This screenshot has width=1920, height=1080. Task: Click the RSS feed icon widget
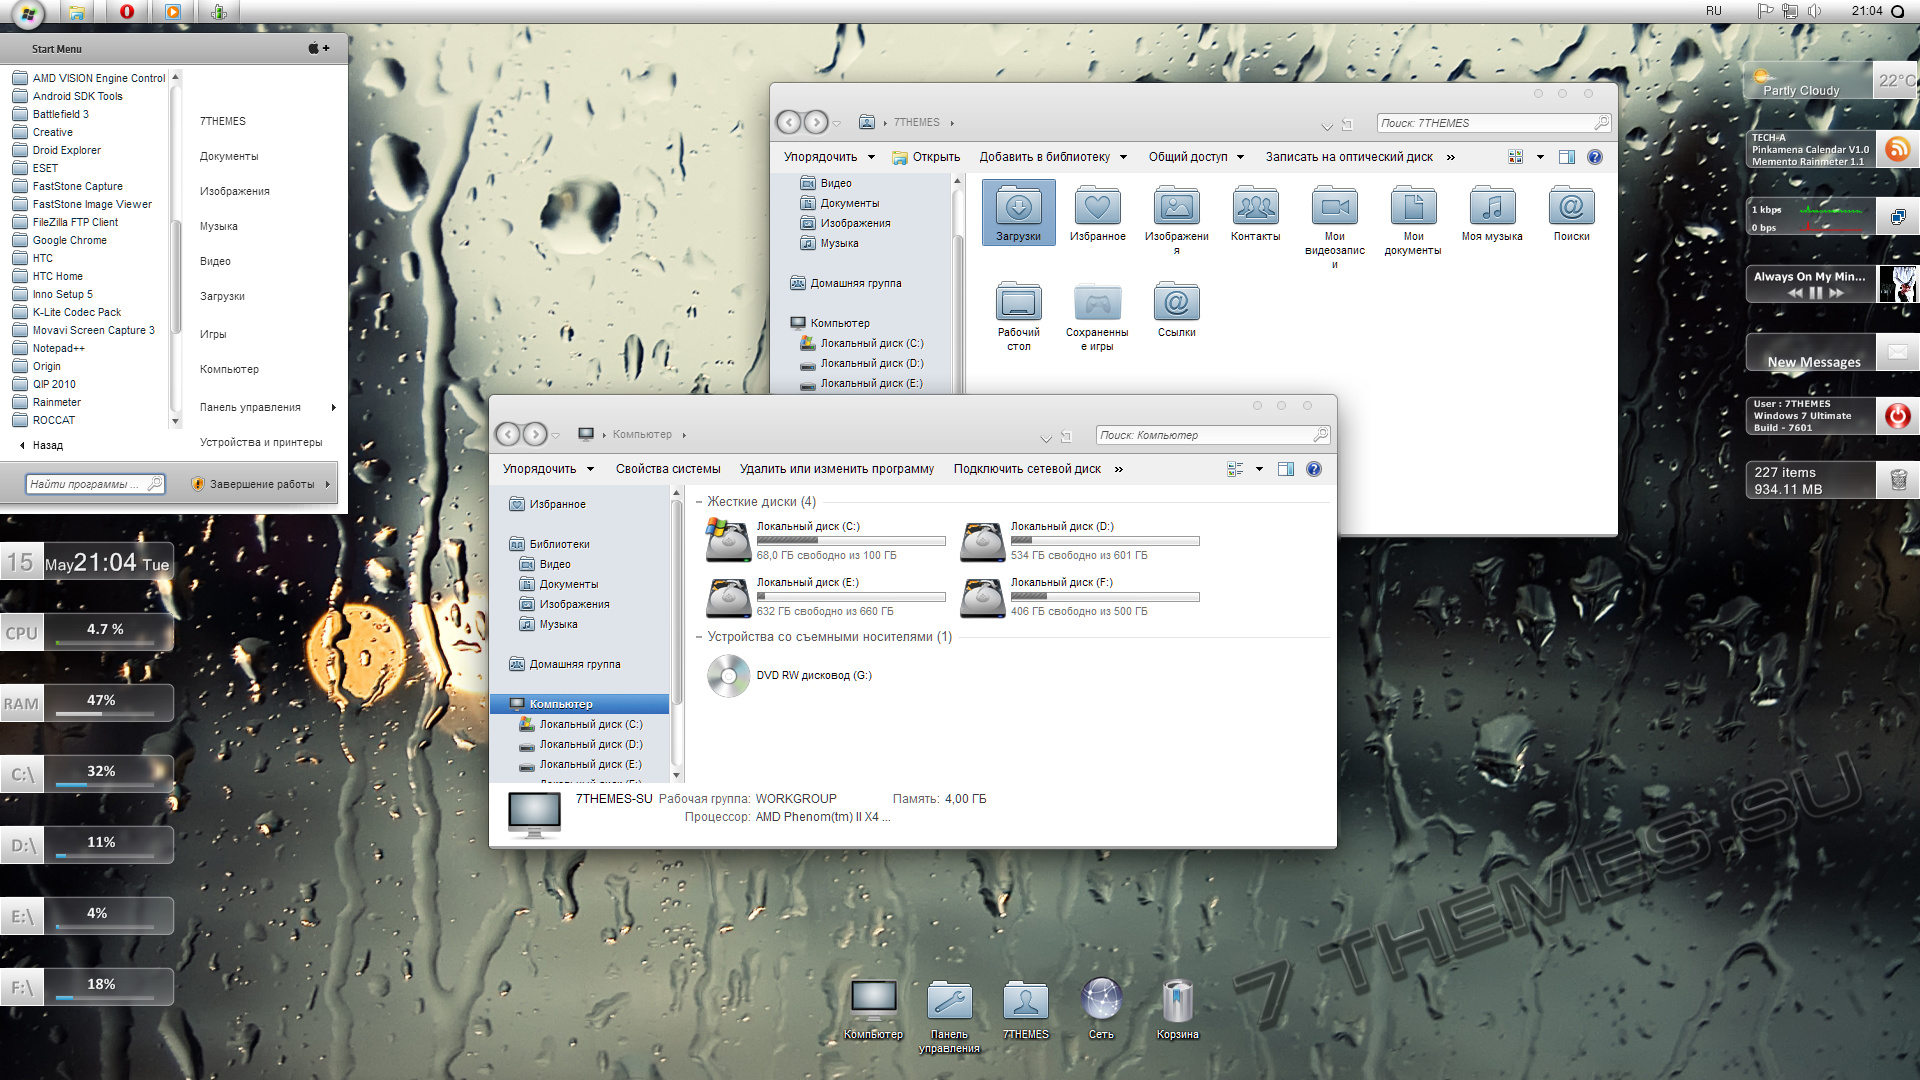pyautogui.click(x=1897, y=150)
